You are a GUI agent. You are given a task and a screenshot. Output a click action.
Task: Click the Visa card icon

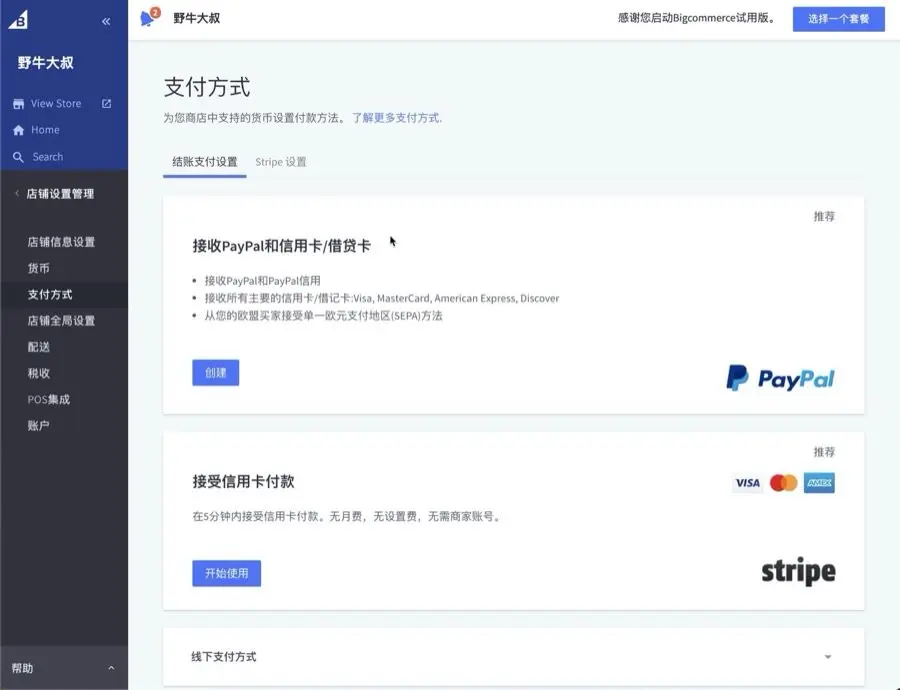(747, 483)
